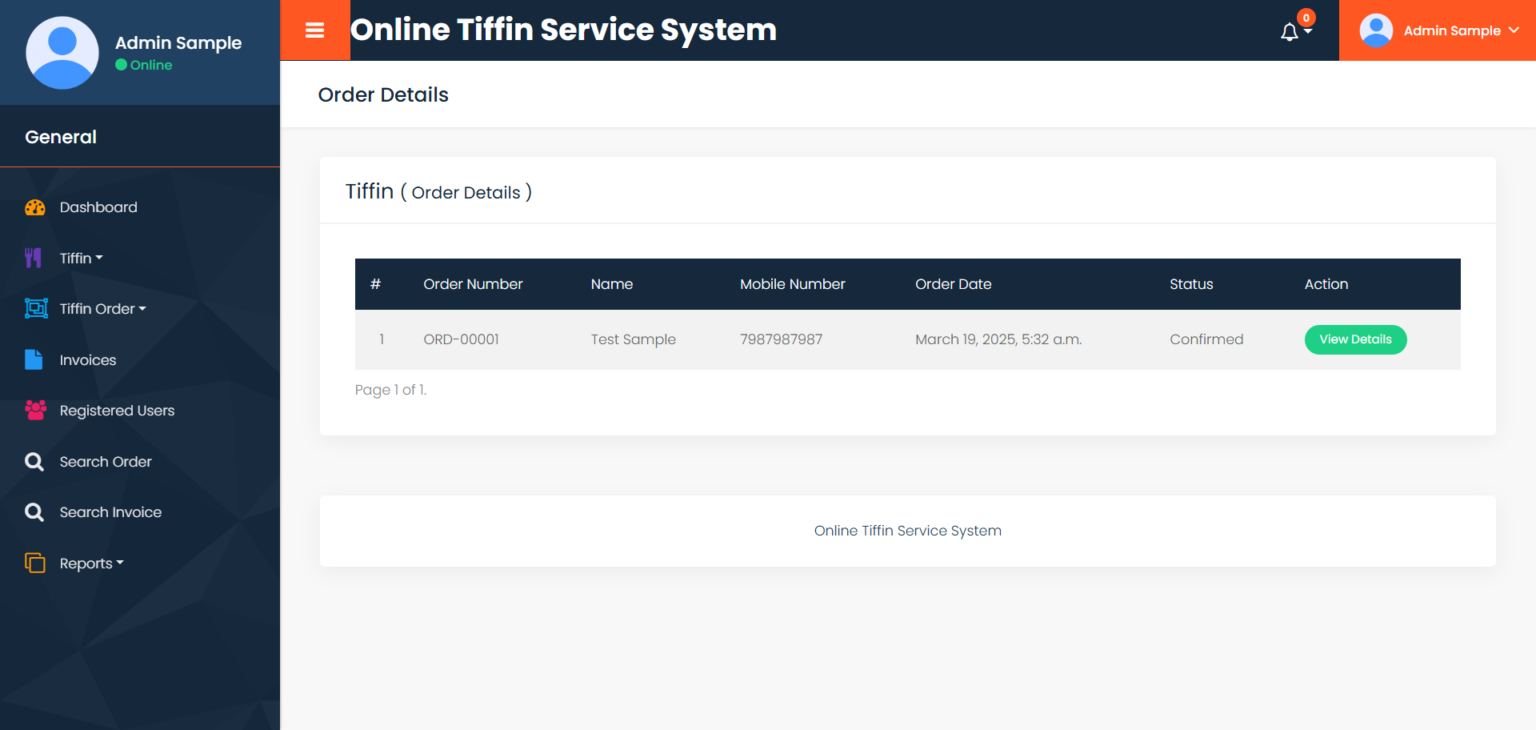This screenshot has width=1536, height=730.
Task: Go to Dashboard in sidebar
Action: pyautogui.click(x=98, y=207)
